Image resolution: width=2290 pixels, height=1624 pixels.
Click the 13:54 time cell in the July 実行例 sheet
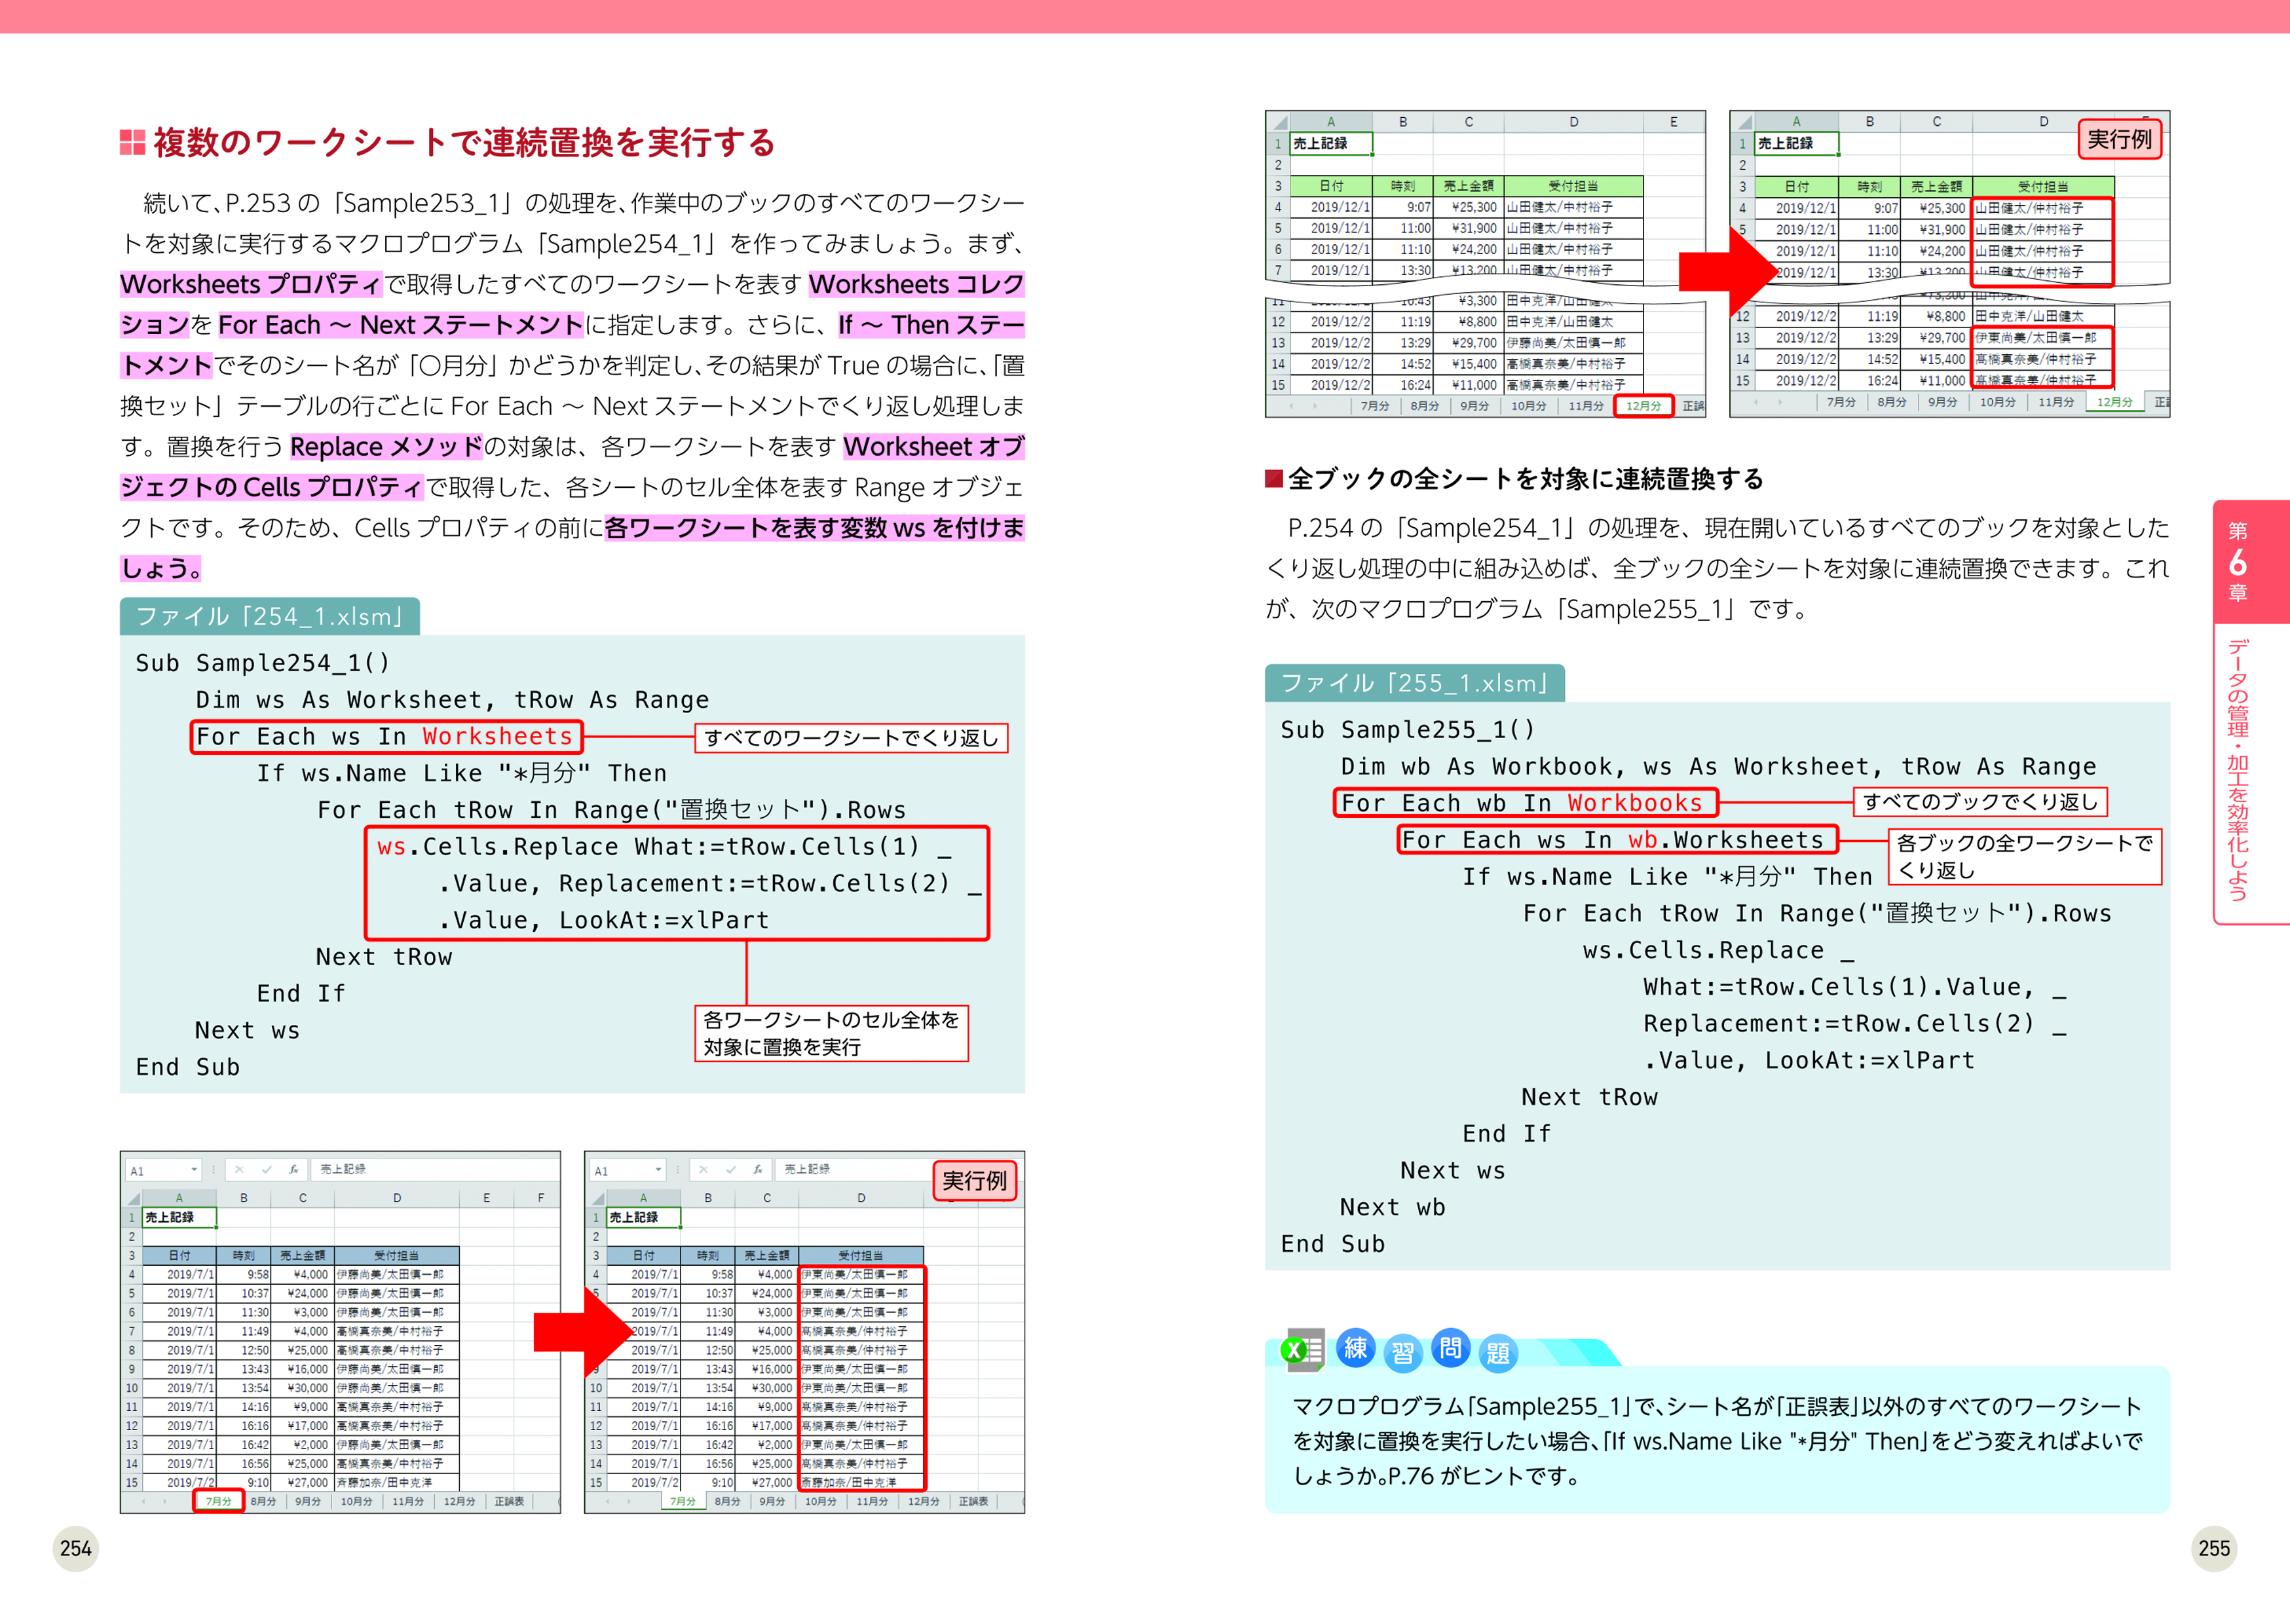[x=708, y=1388]
